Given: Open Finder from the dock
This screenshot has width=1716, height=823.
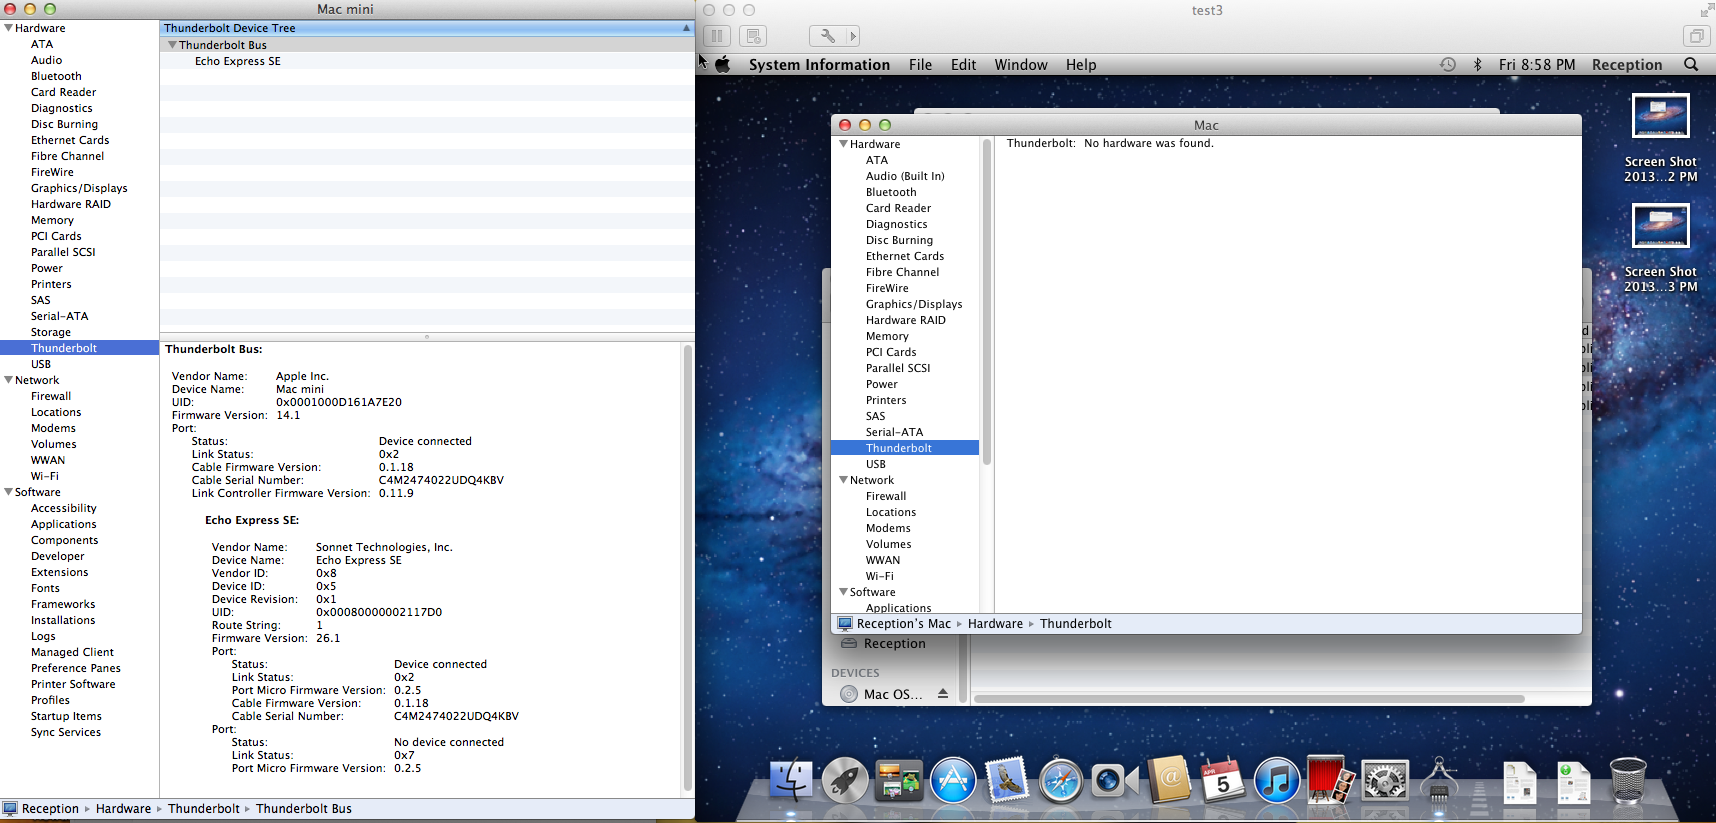Looking at the screenshot, I should point(790,780).
